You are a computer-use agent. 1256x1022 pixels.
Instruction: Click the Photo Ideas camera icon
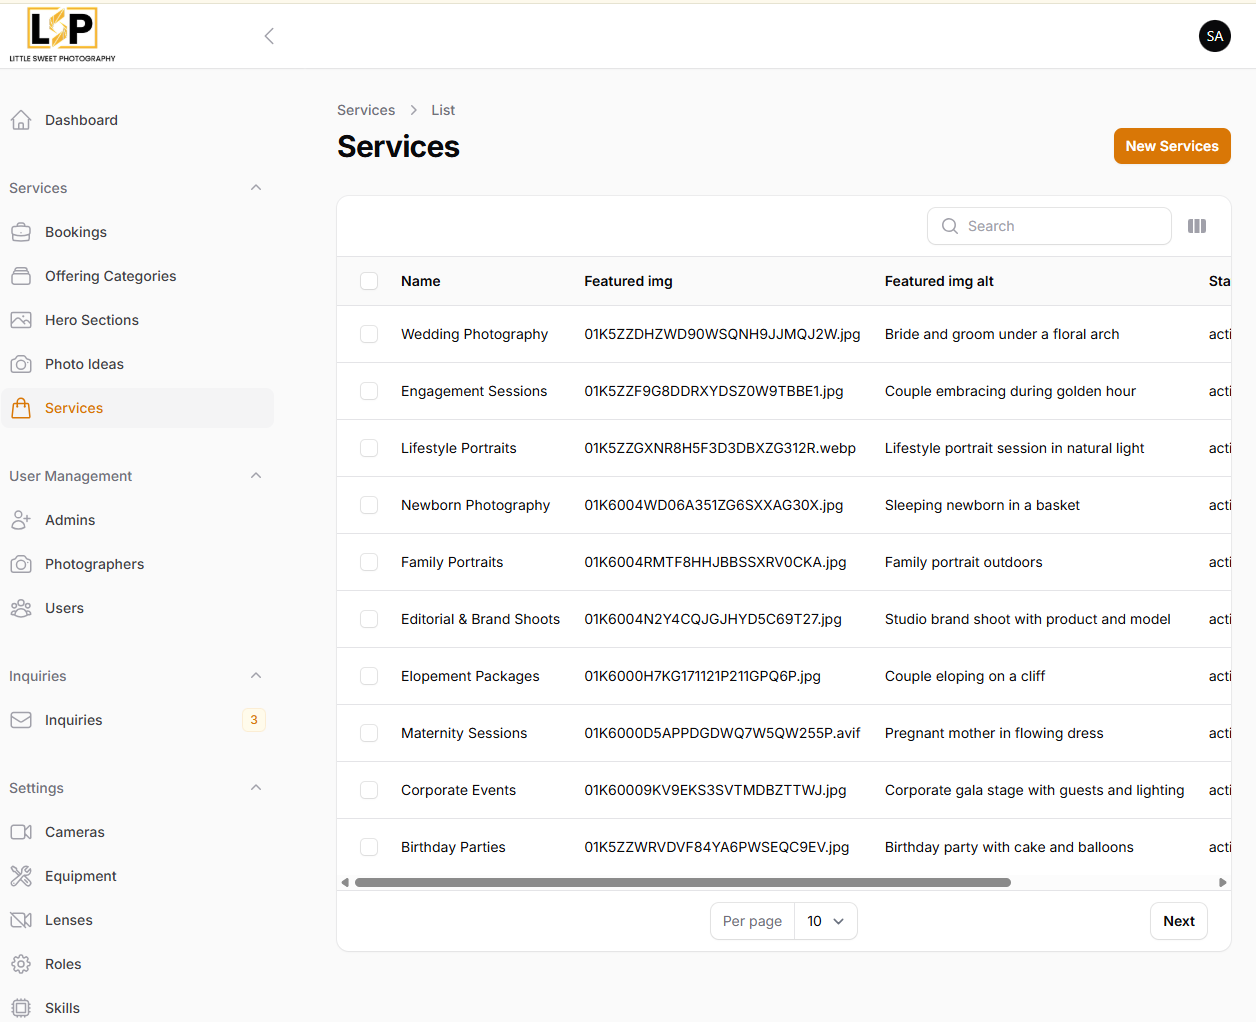point(21,364)
